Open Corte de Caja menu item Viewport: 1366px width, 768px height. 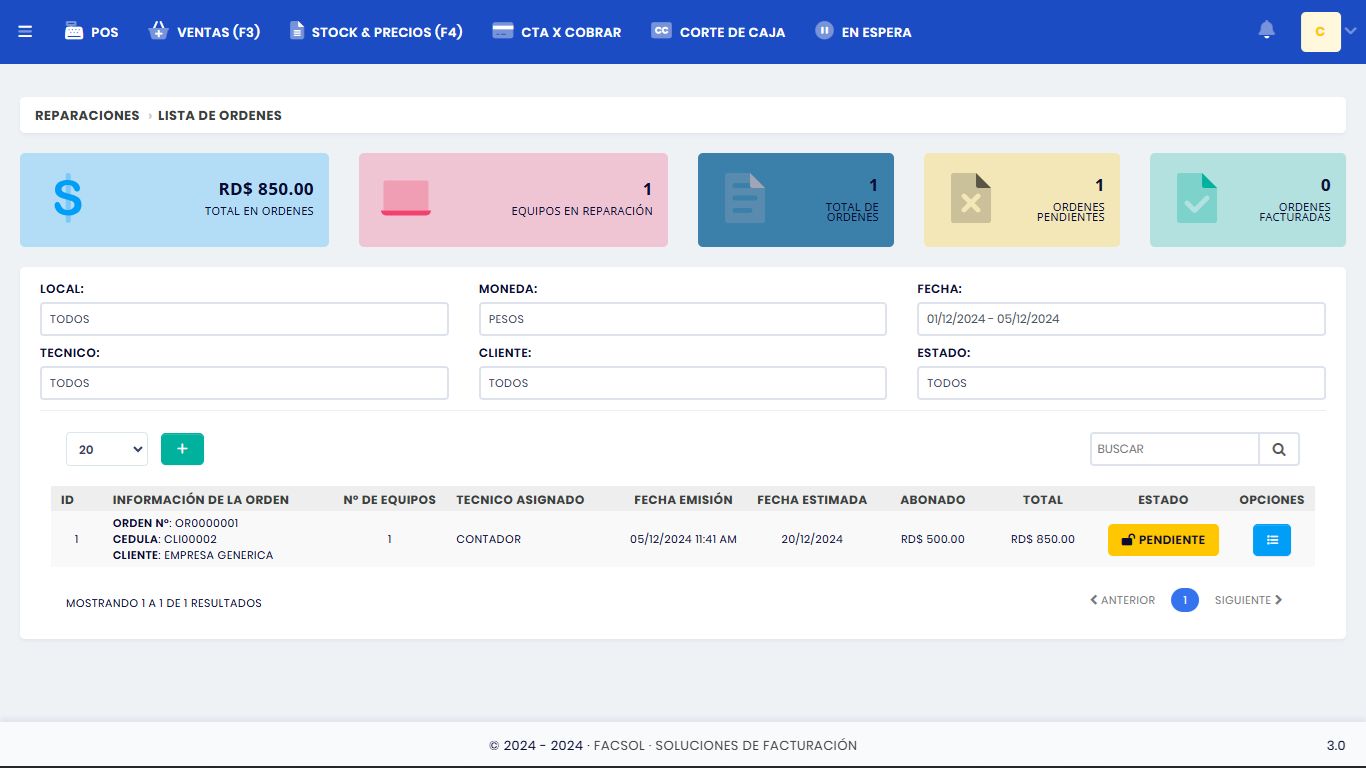[x=718, y=32]
